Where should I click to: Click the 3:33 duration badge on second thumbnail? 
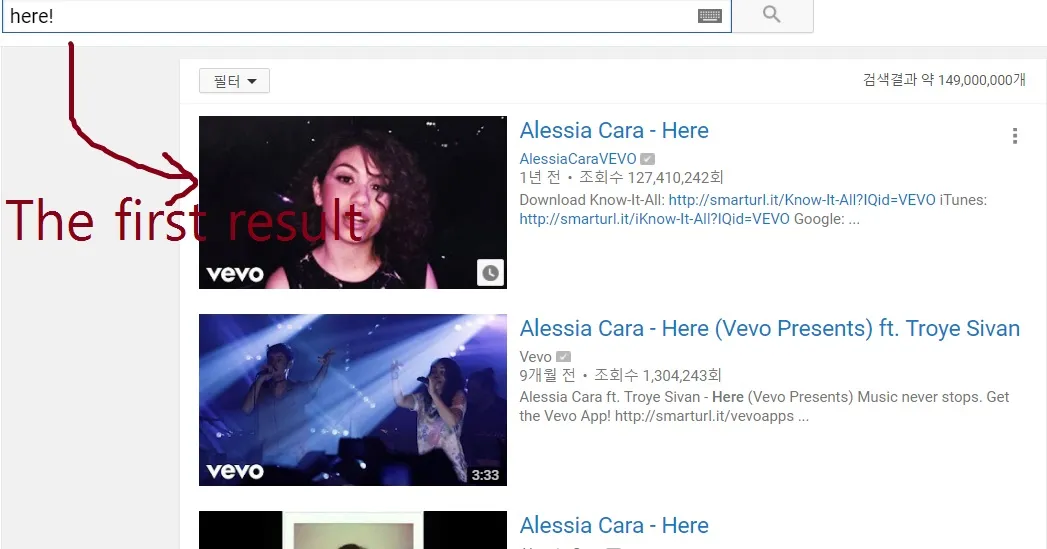pos(485,475)
